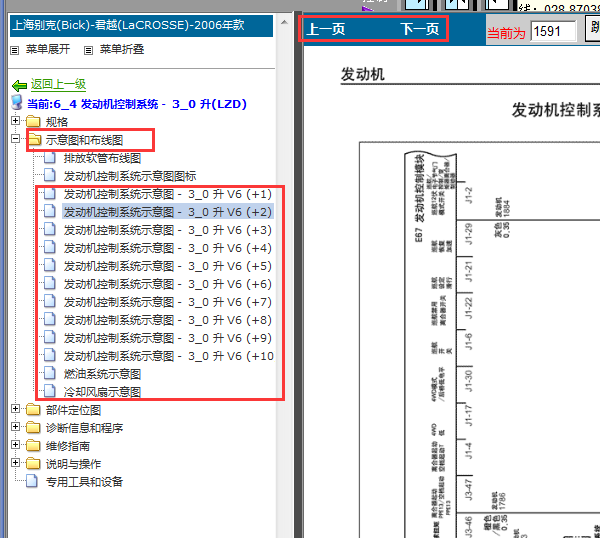Image resolution: width=600 pixels, height=538 pixels.
Task: Open 发动机控制系统示意图 V6 (+10 item
Action: [x=168, y=356]
